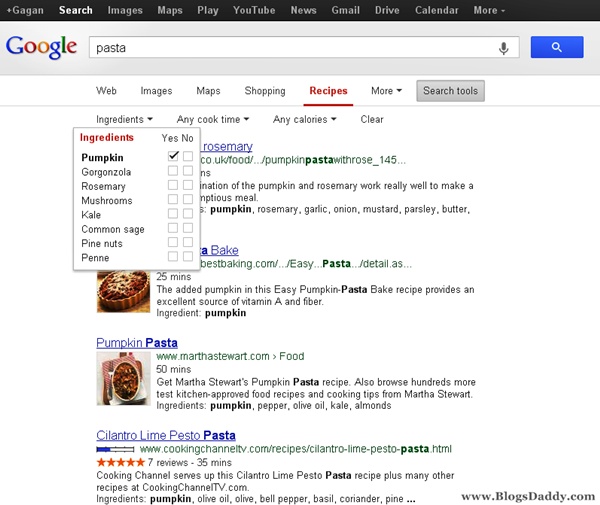This screenshot has width=600, height=505.
Task: Tick the Yes checkbox for Gorgonzola
Action: click(x=173, y=171)
